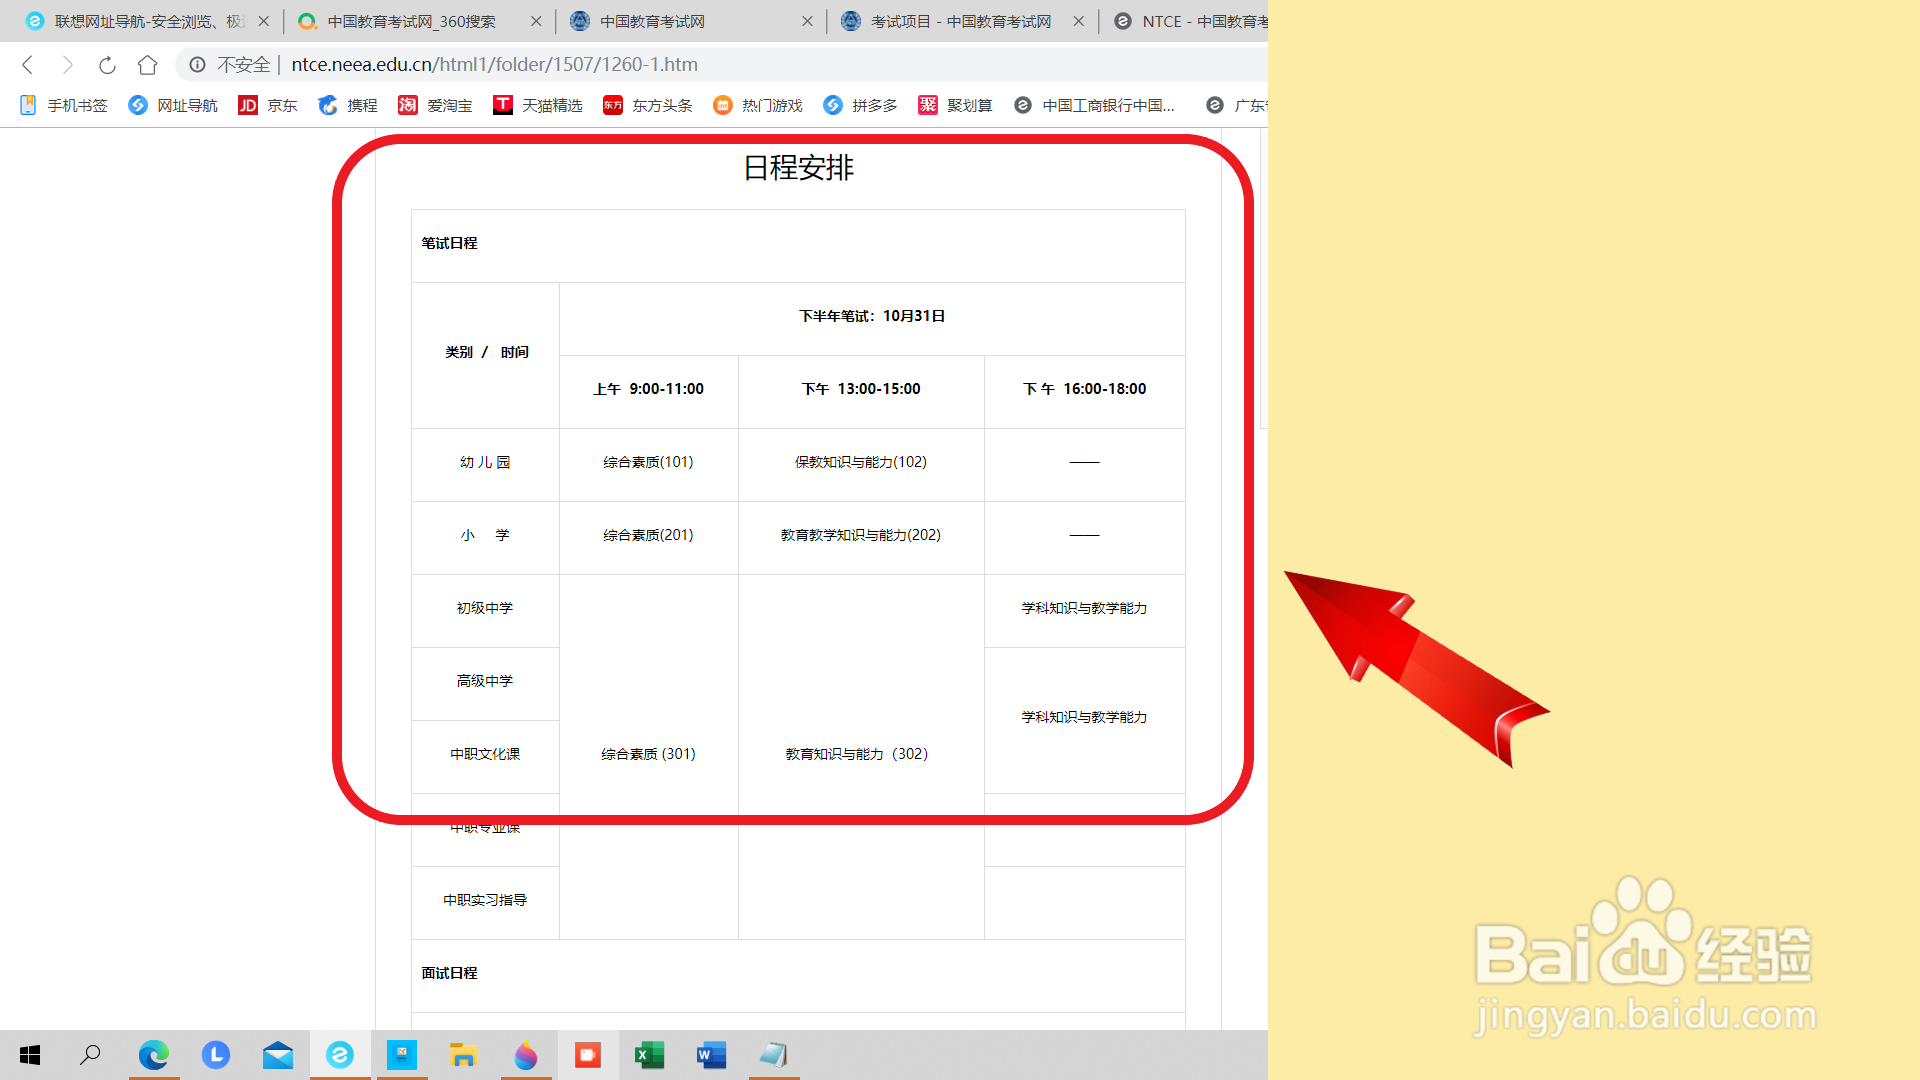
Task: Click the back navigation arrow
Action: pos(27,64)
